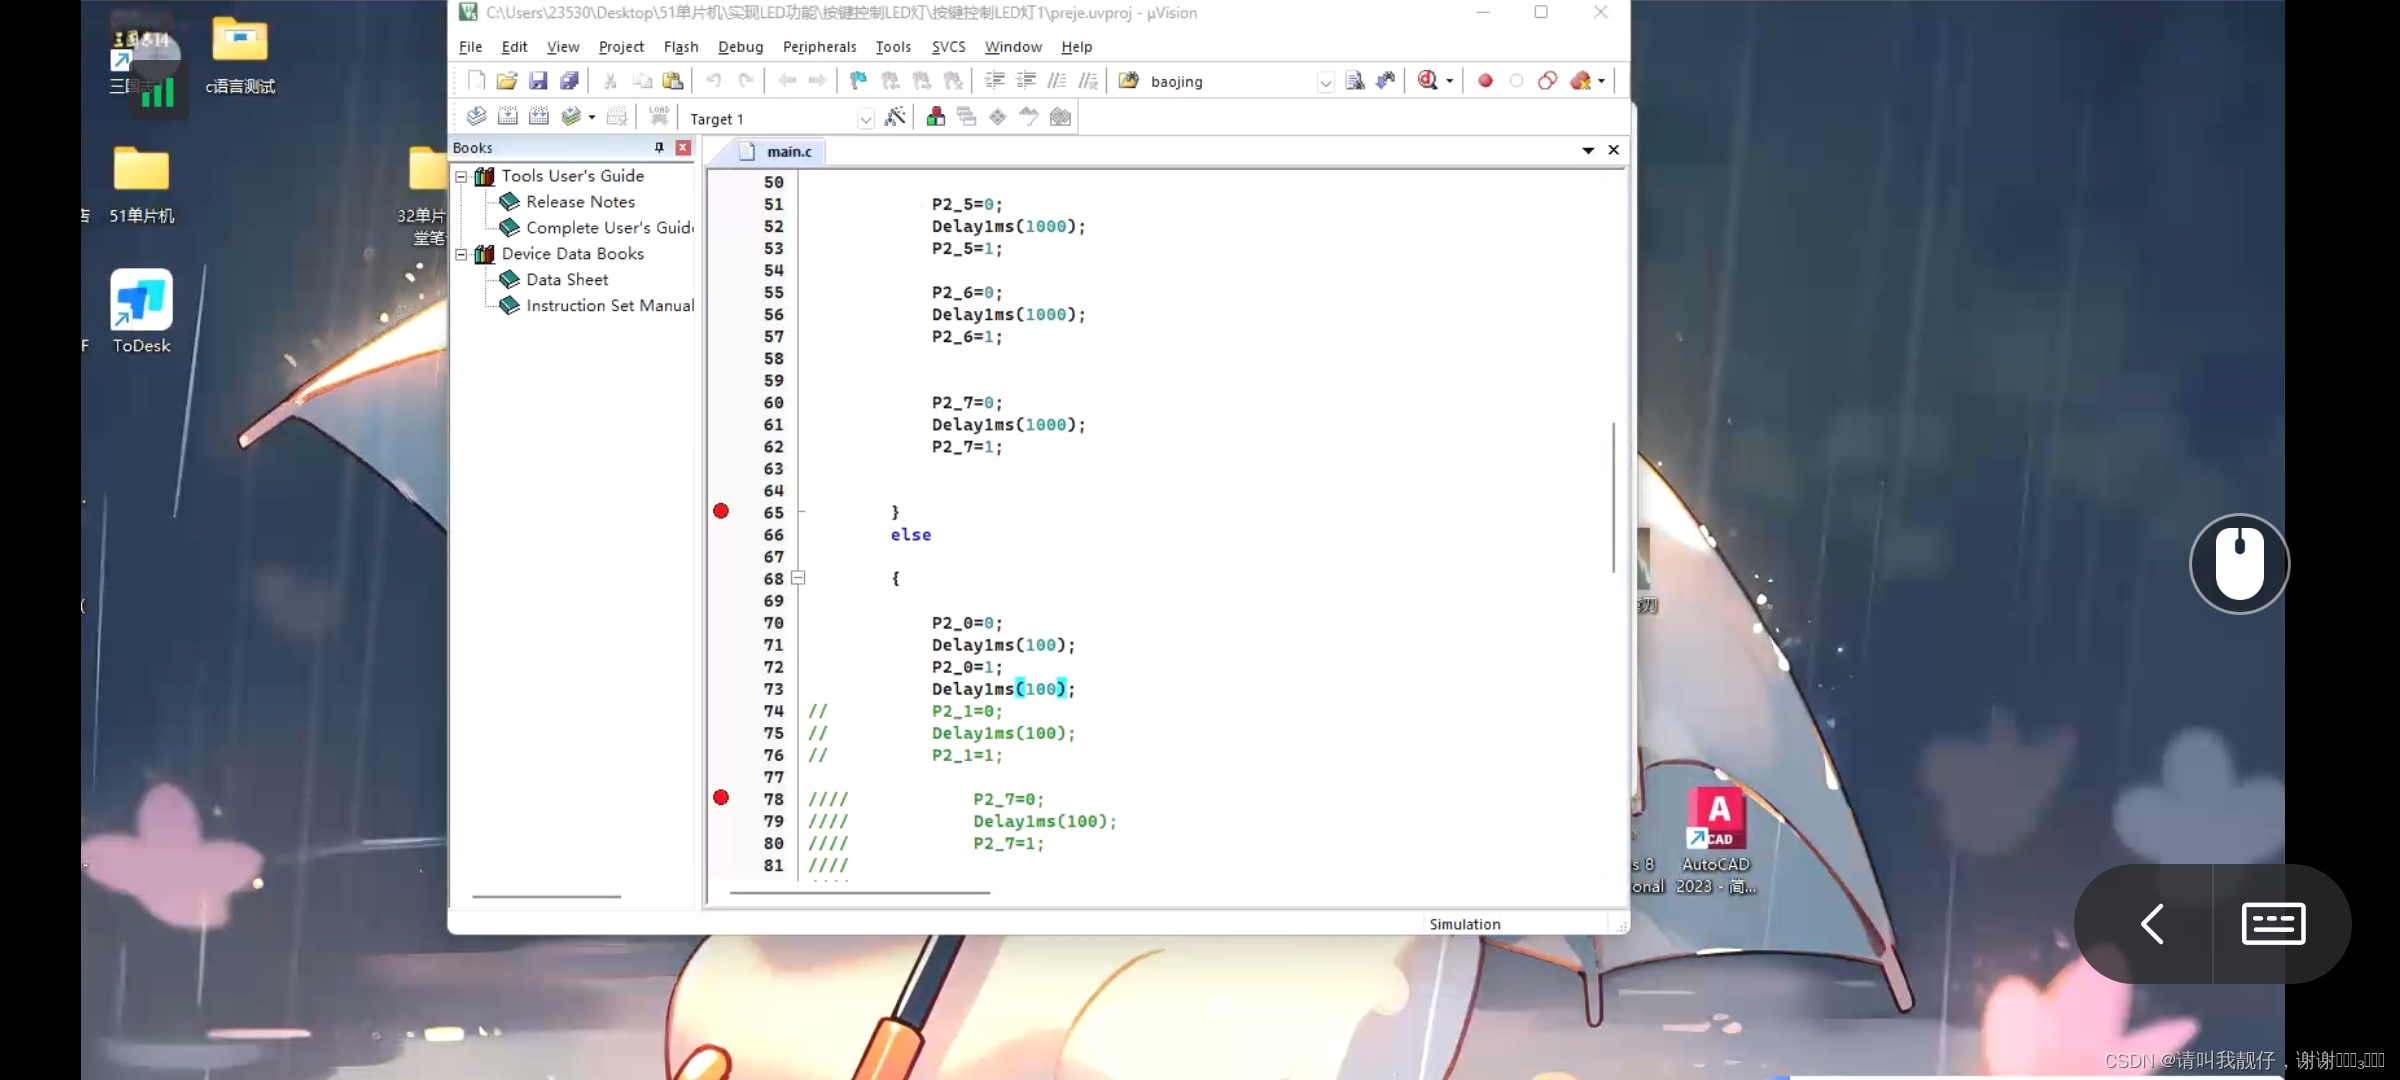The height and width of the screenshot is (1080, 2400).
Task: Click Manage Project Items colored blocks icon
Action: point(936,117)
